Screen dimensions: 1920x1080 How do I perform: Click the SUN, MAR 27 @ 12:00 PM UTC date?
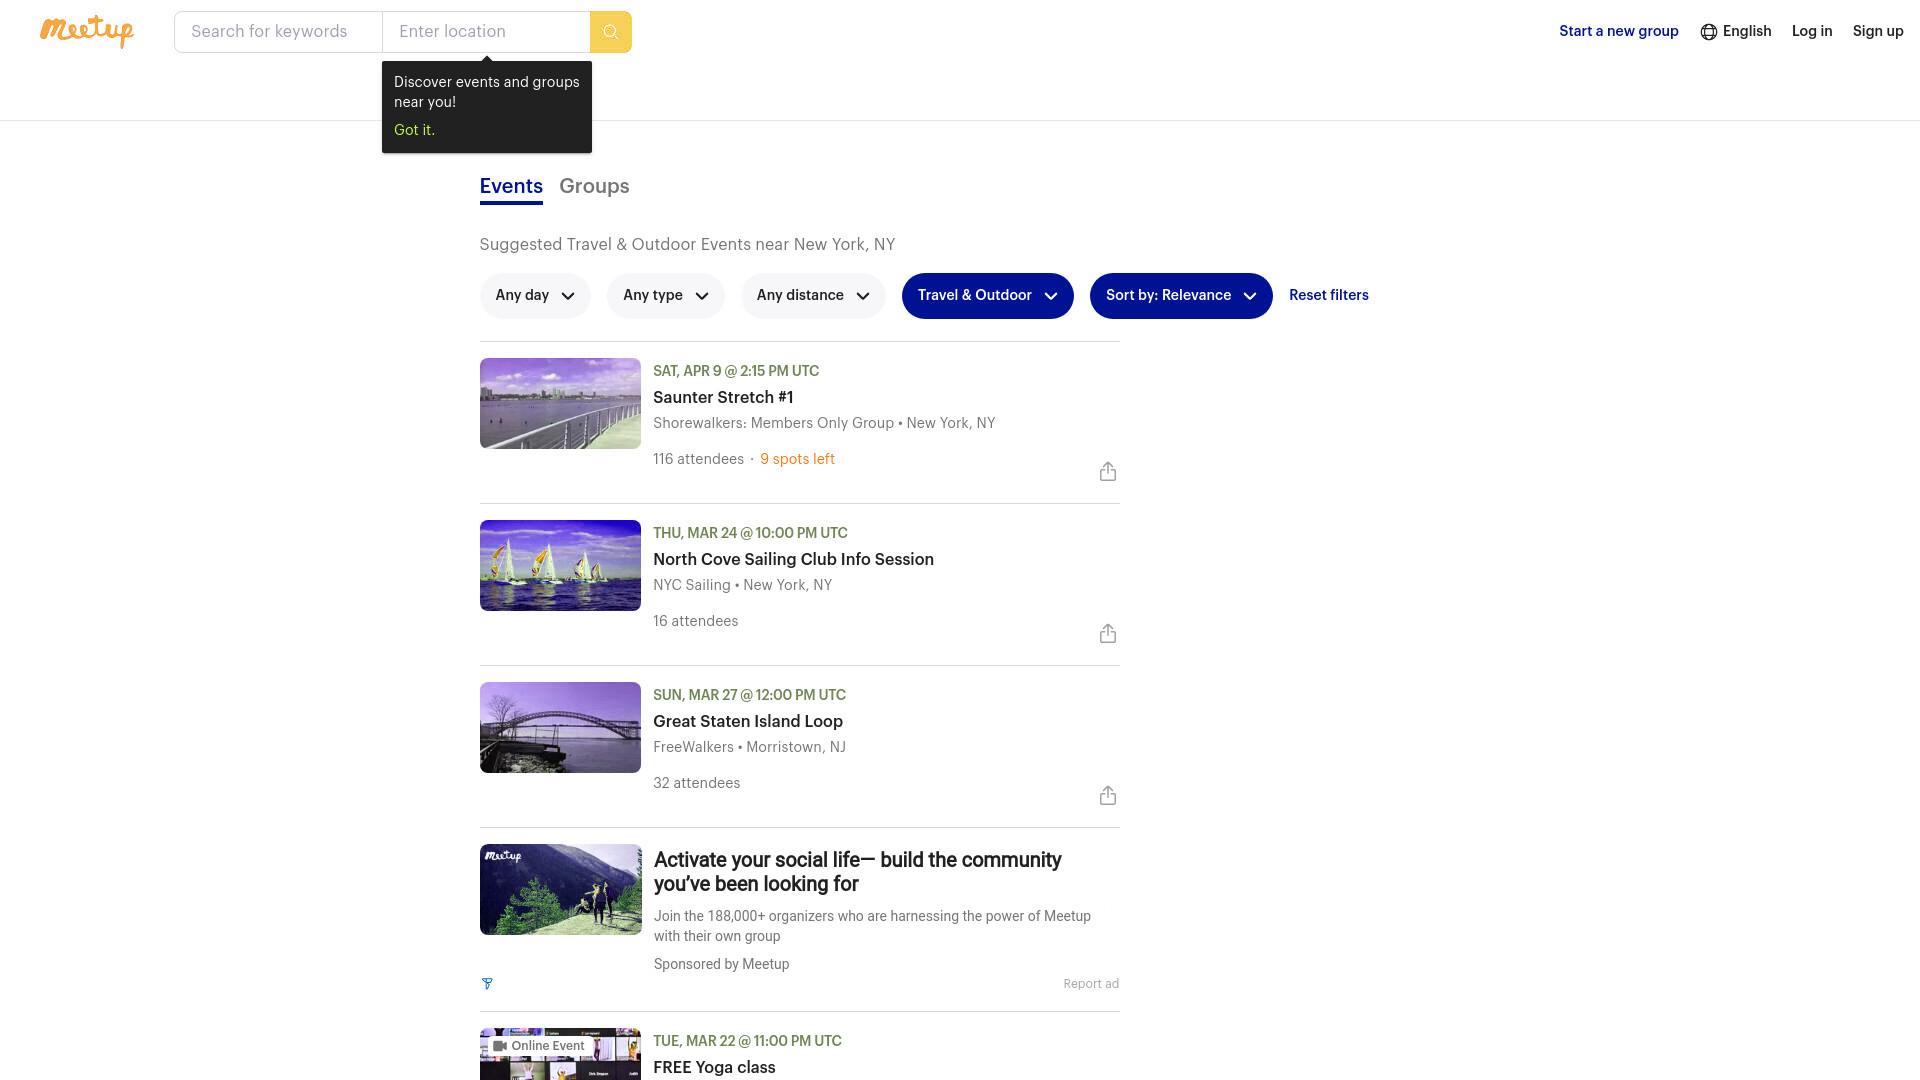(x=749, y=695)
